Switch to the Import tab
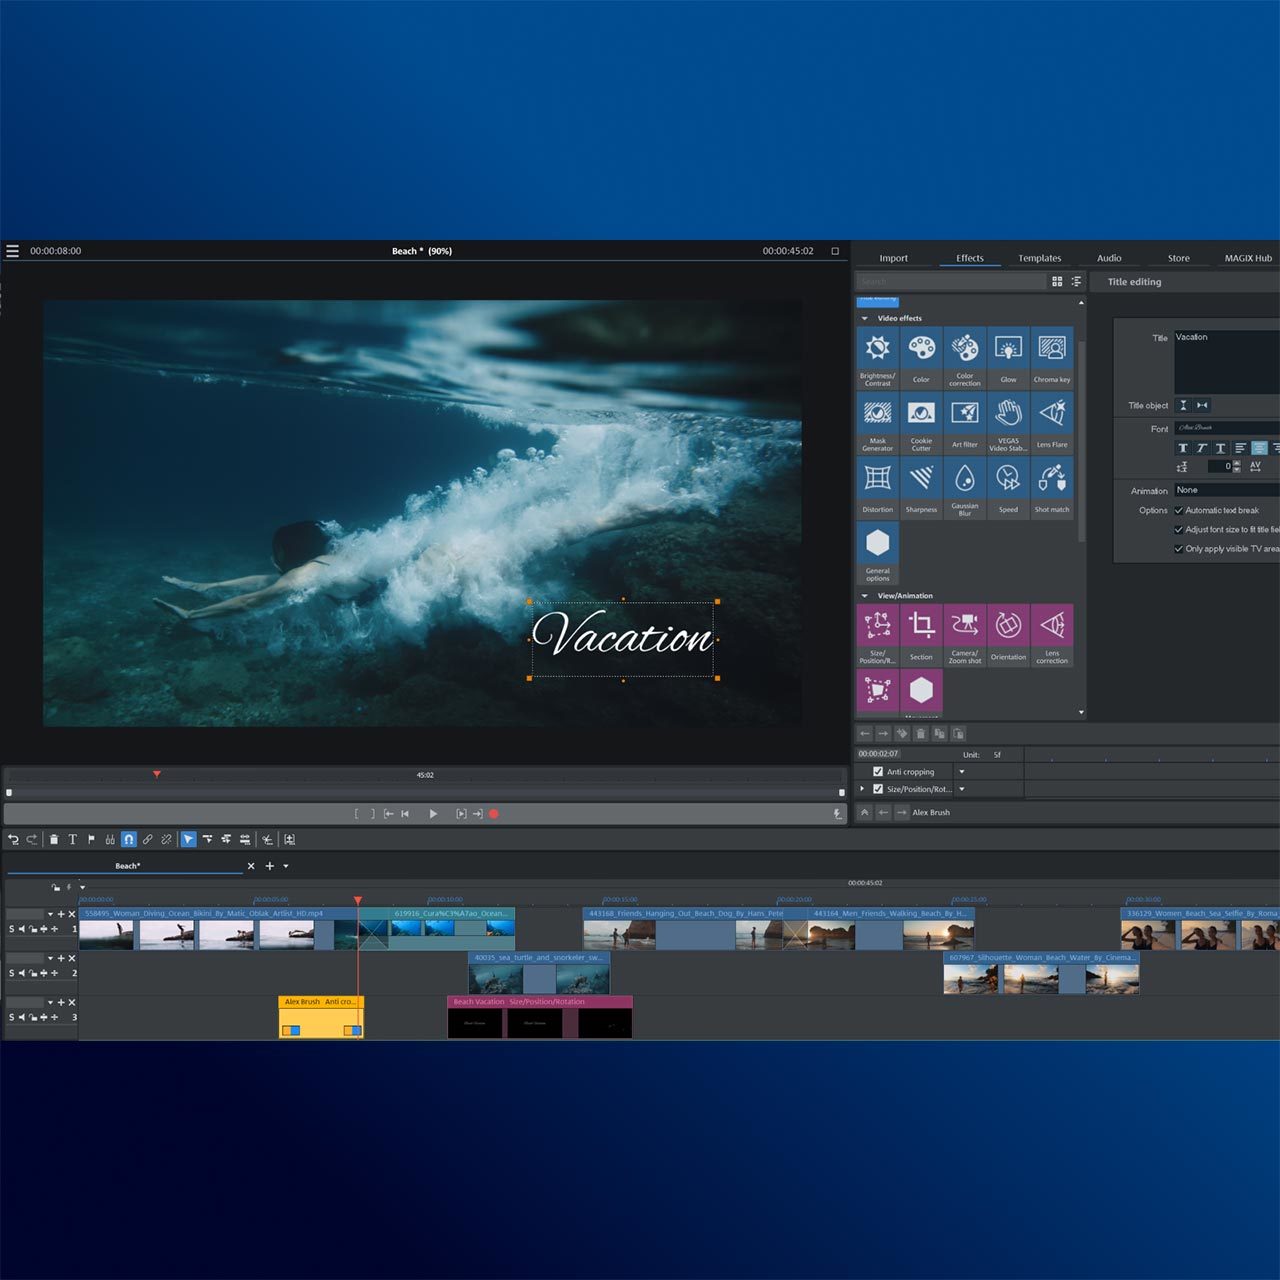The width and height of the screenshot is (1280, 1280). pyautogui.click(x=893, y=258)
